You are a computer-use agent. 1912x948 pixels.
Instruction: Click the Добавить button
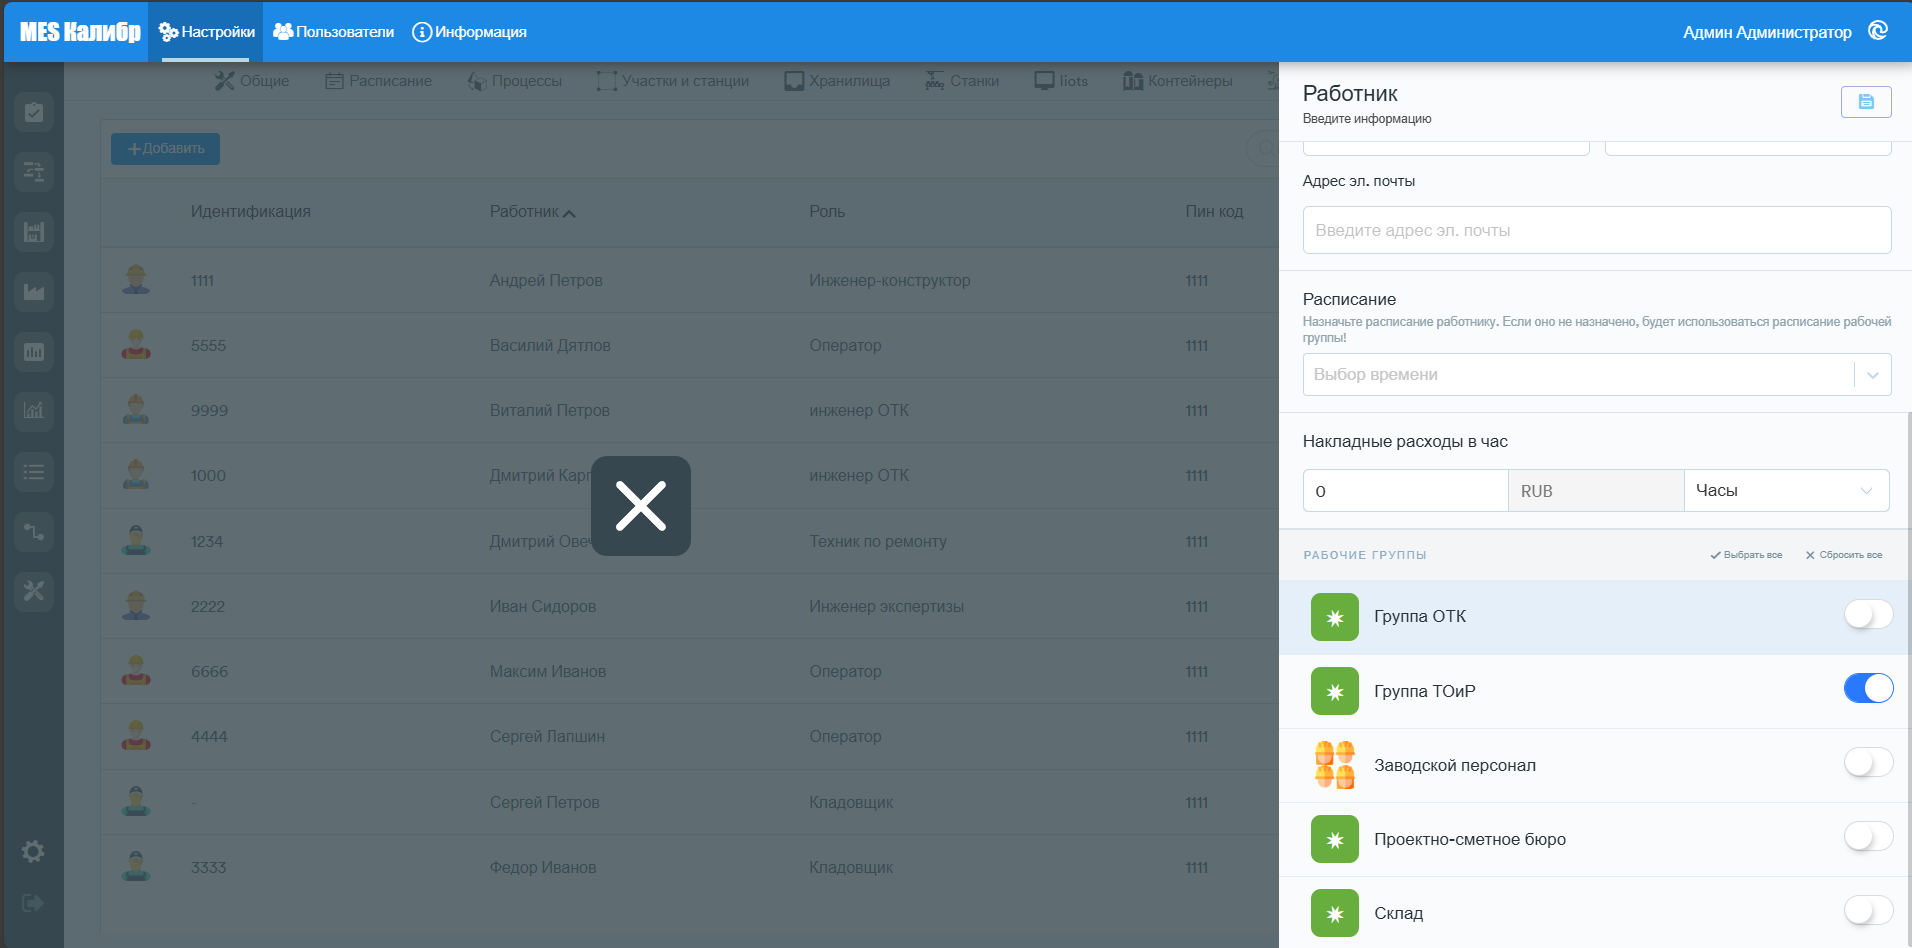click(165, 149)
